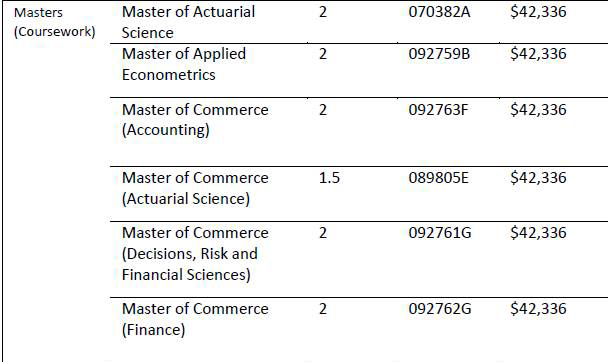
Task: Click Master of Commerce (Decisions, Risk) text
Action: tap(195, 253)
